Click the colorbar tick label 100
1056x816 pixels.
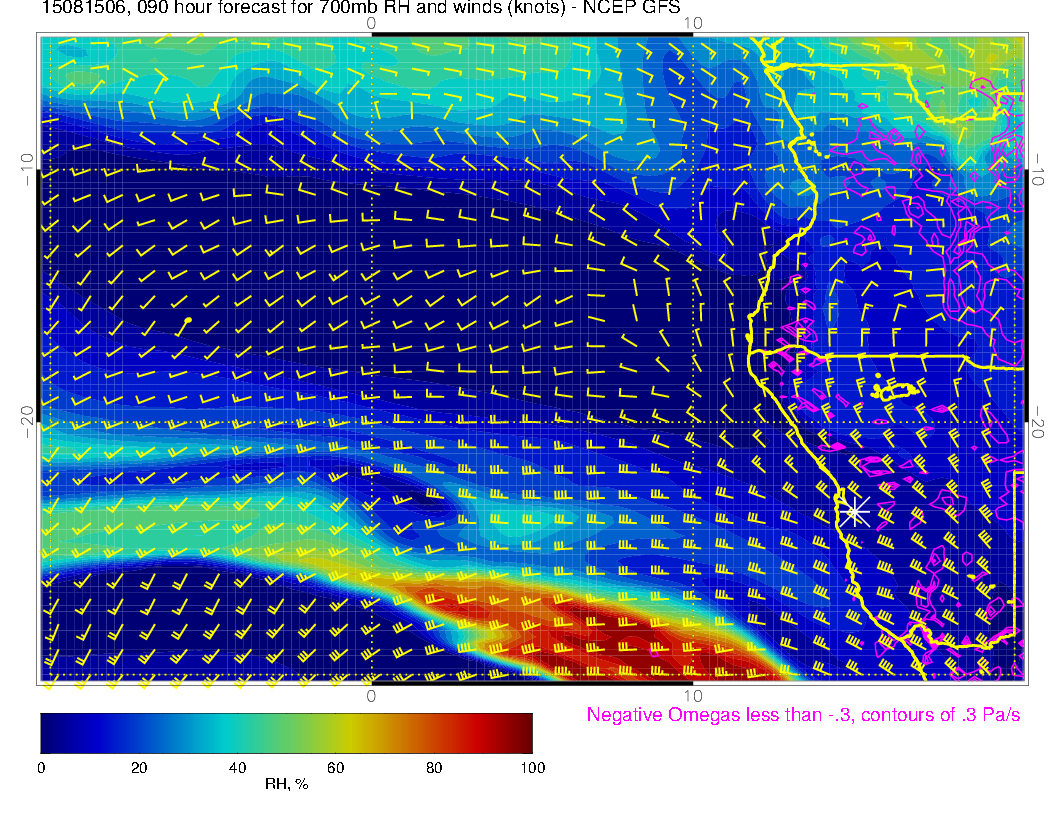(x=532, y=768)
